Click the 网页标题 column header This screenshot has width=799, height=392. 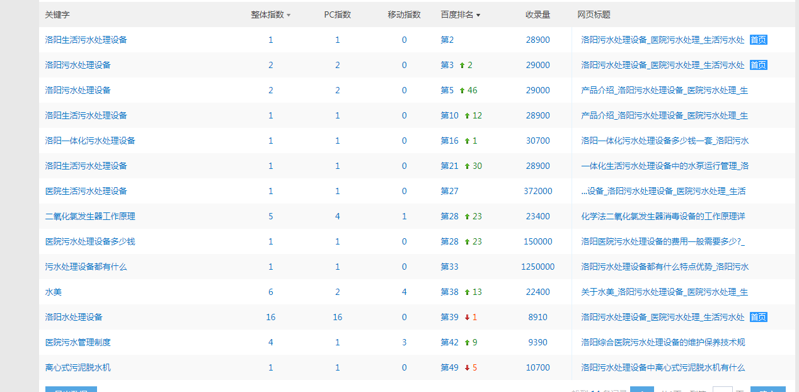click(x=594, y=15)
